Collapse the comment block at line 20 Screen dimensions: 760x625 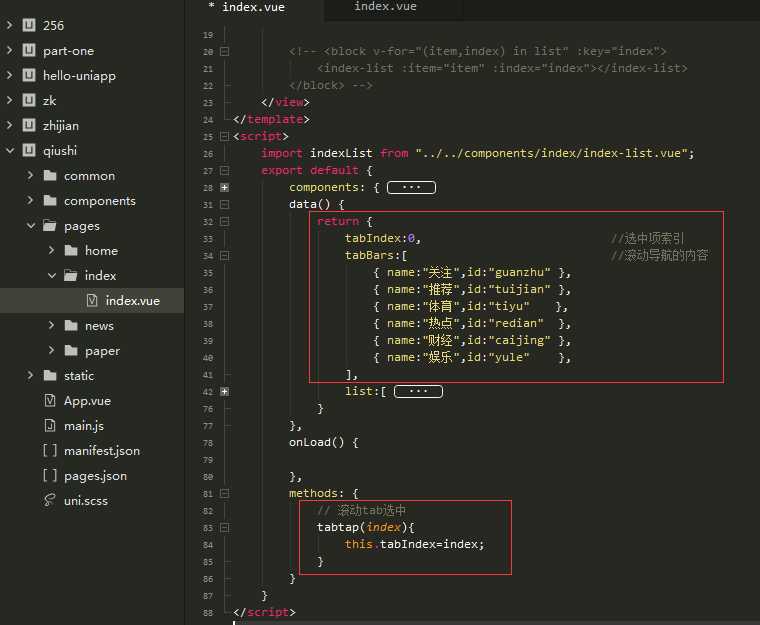[x=224, y=51]
